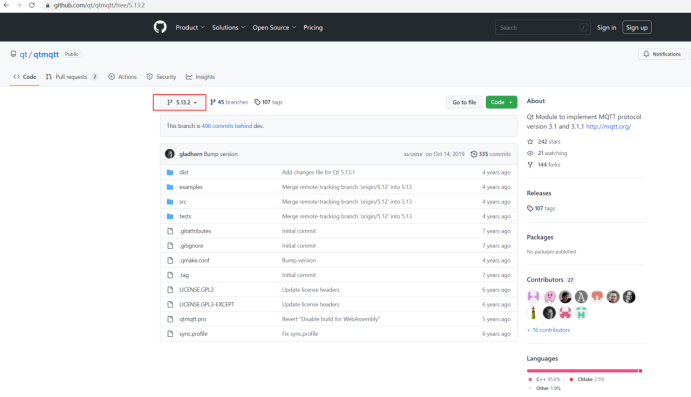691x397 pixels.
Task: Click the src folder icon
Action: pos(170,202)
